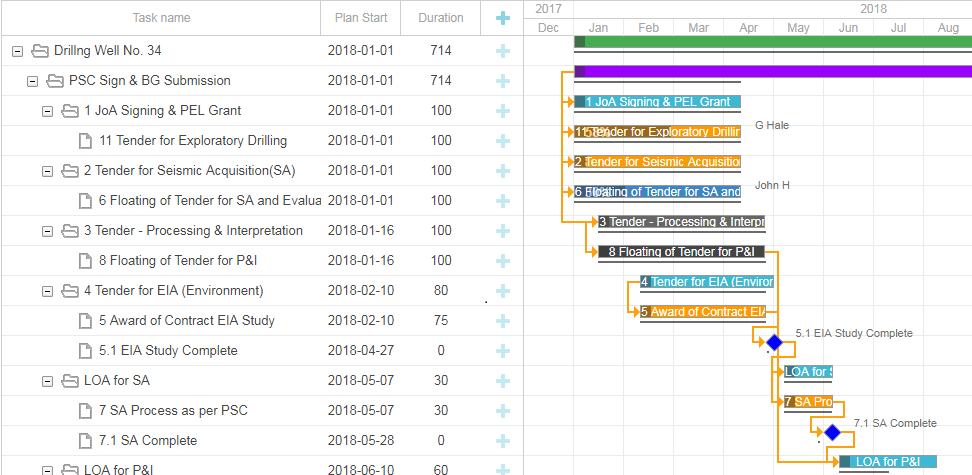
Task: Click plus icon for 1 JoA Signing row
Action: click(503, 111)
